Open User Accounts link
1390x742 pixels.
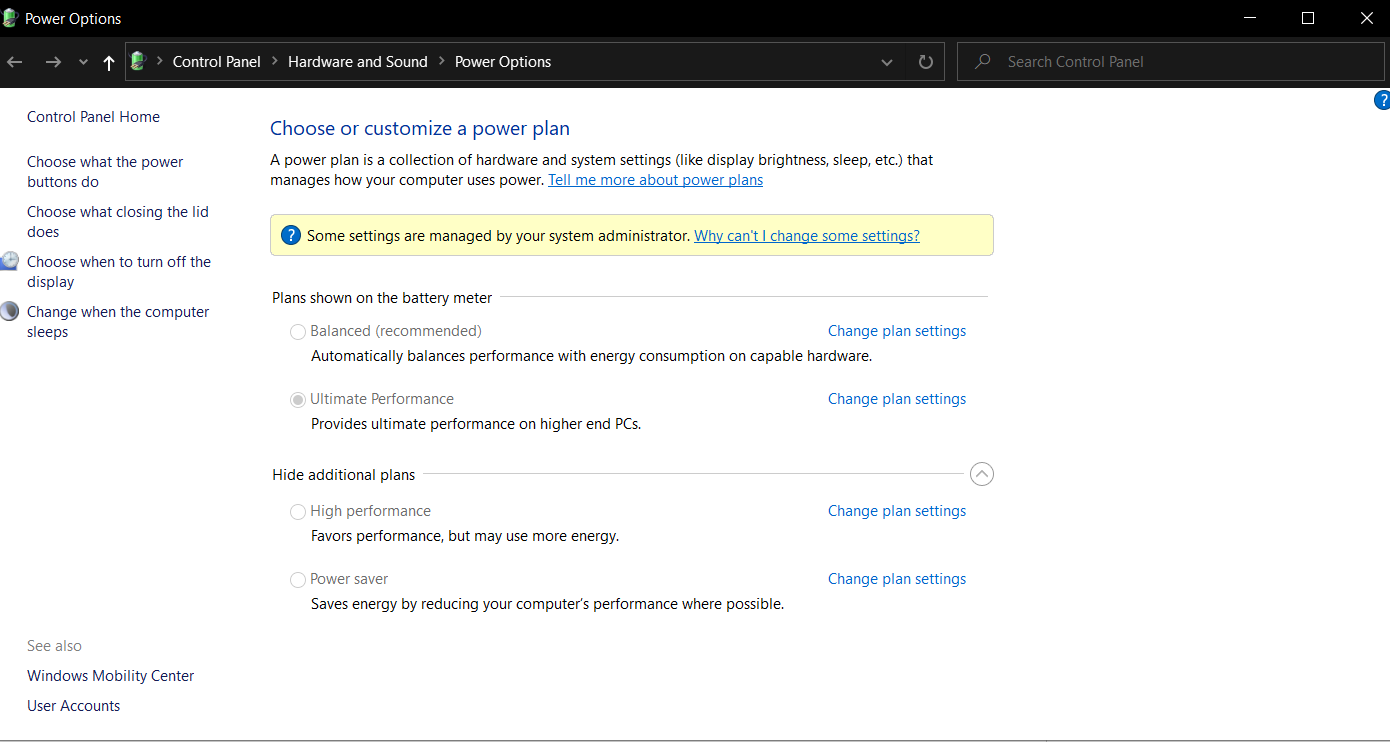(x=73, y=706)
